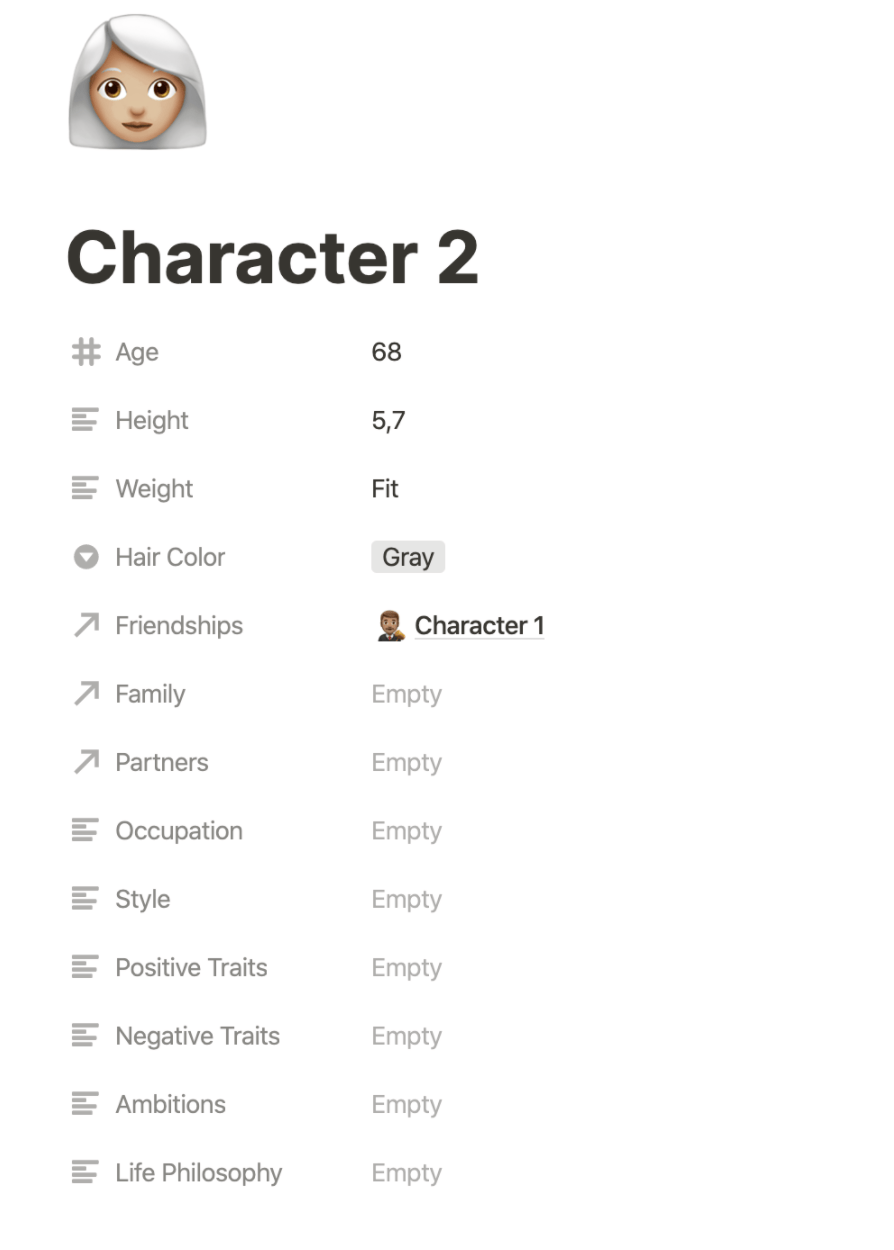The width and height of the screenshot is (894, 1250).
Task: Click the Age property label
Action: click(x=137, y=351)
